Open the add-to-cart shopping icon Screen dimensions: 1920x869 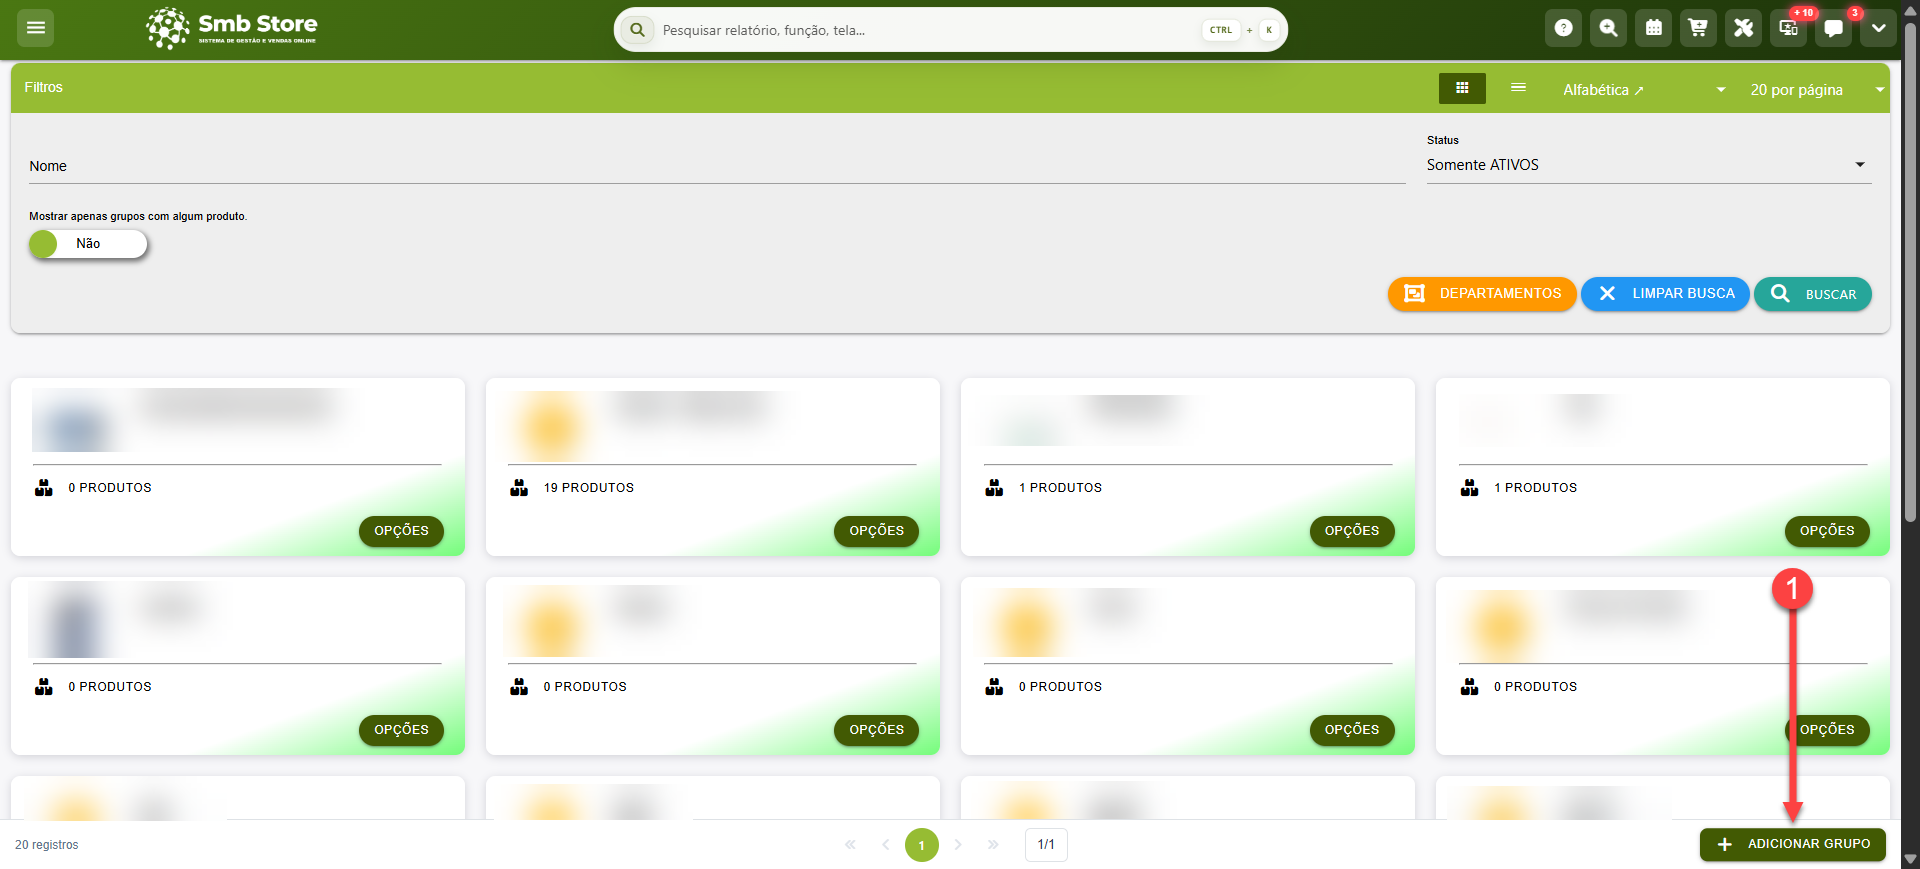(x=1698, y=28)
